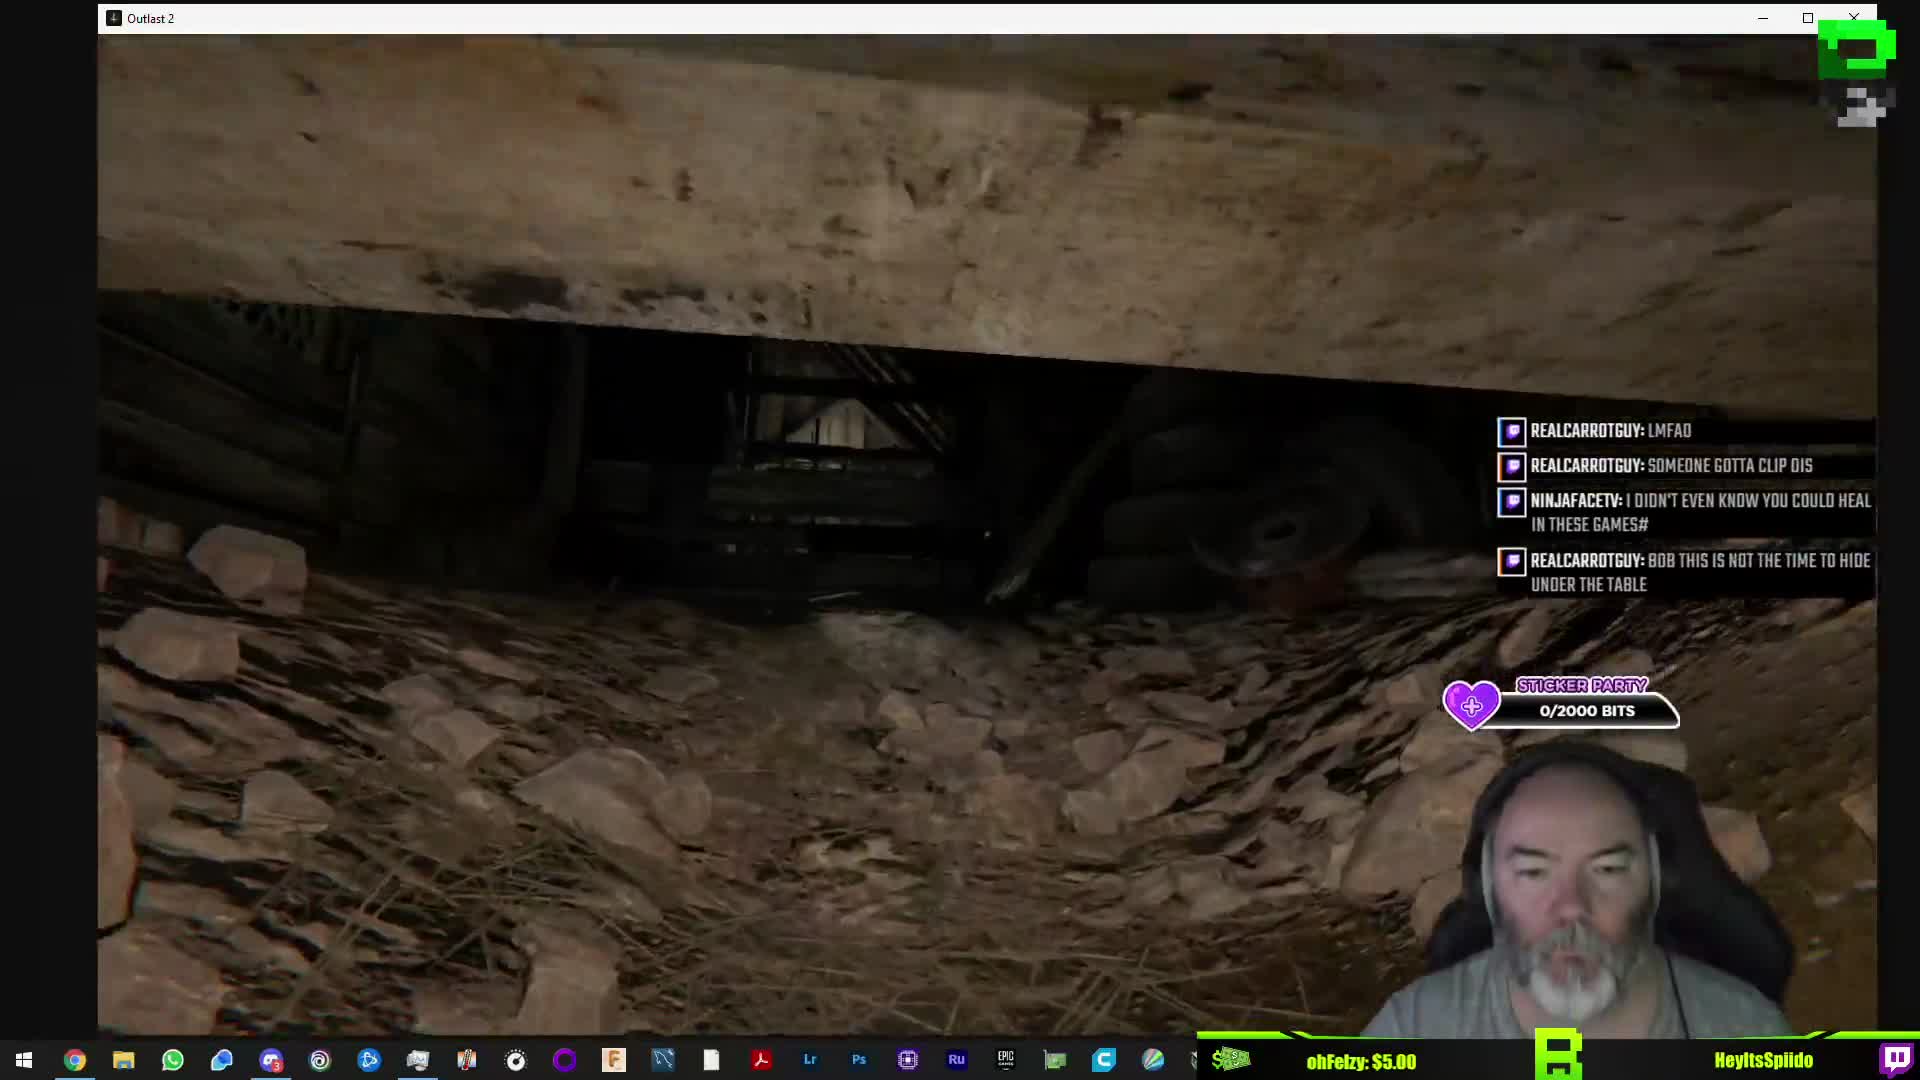
Task: Open the Epic Games Launcher
Action: click(1006, 1060)
